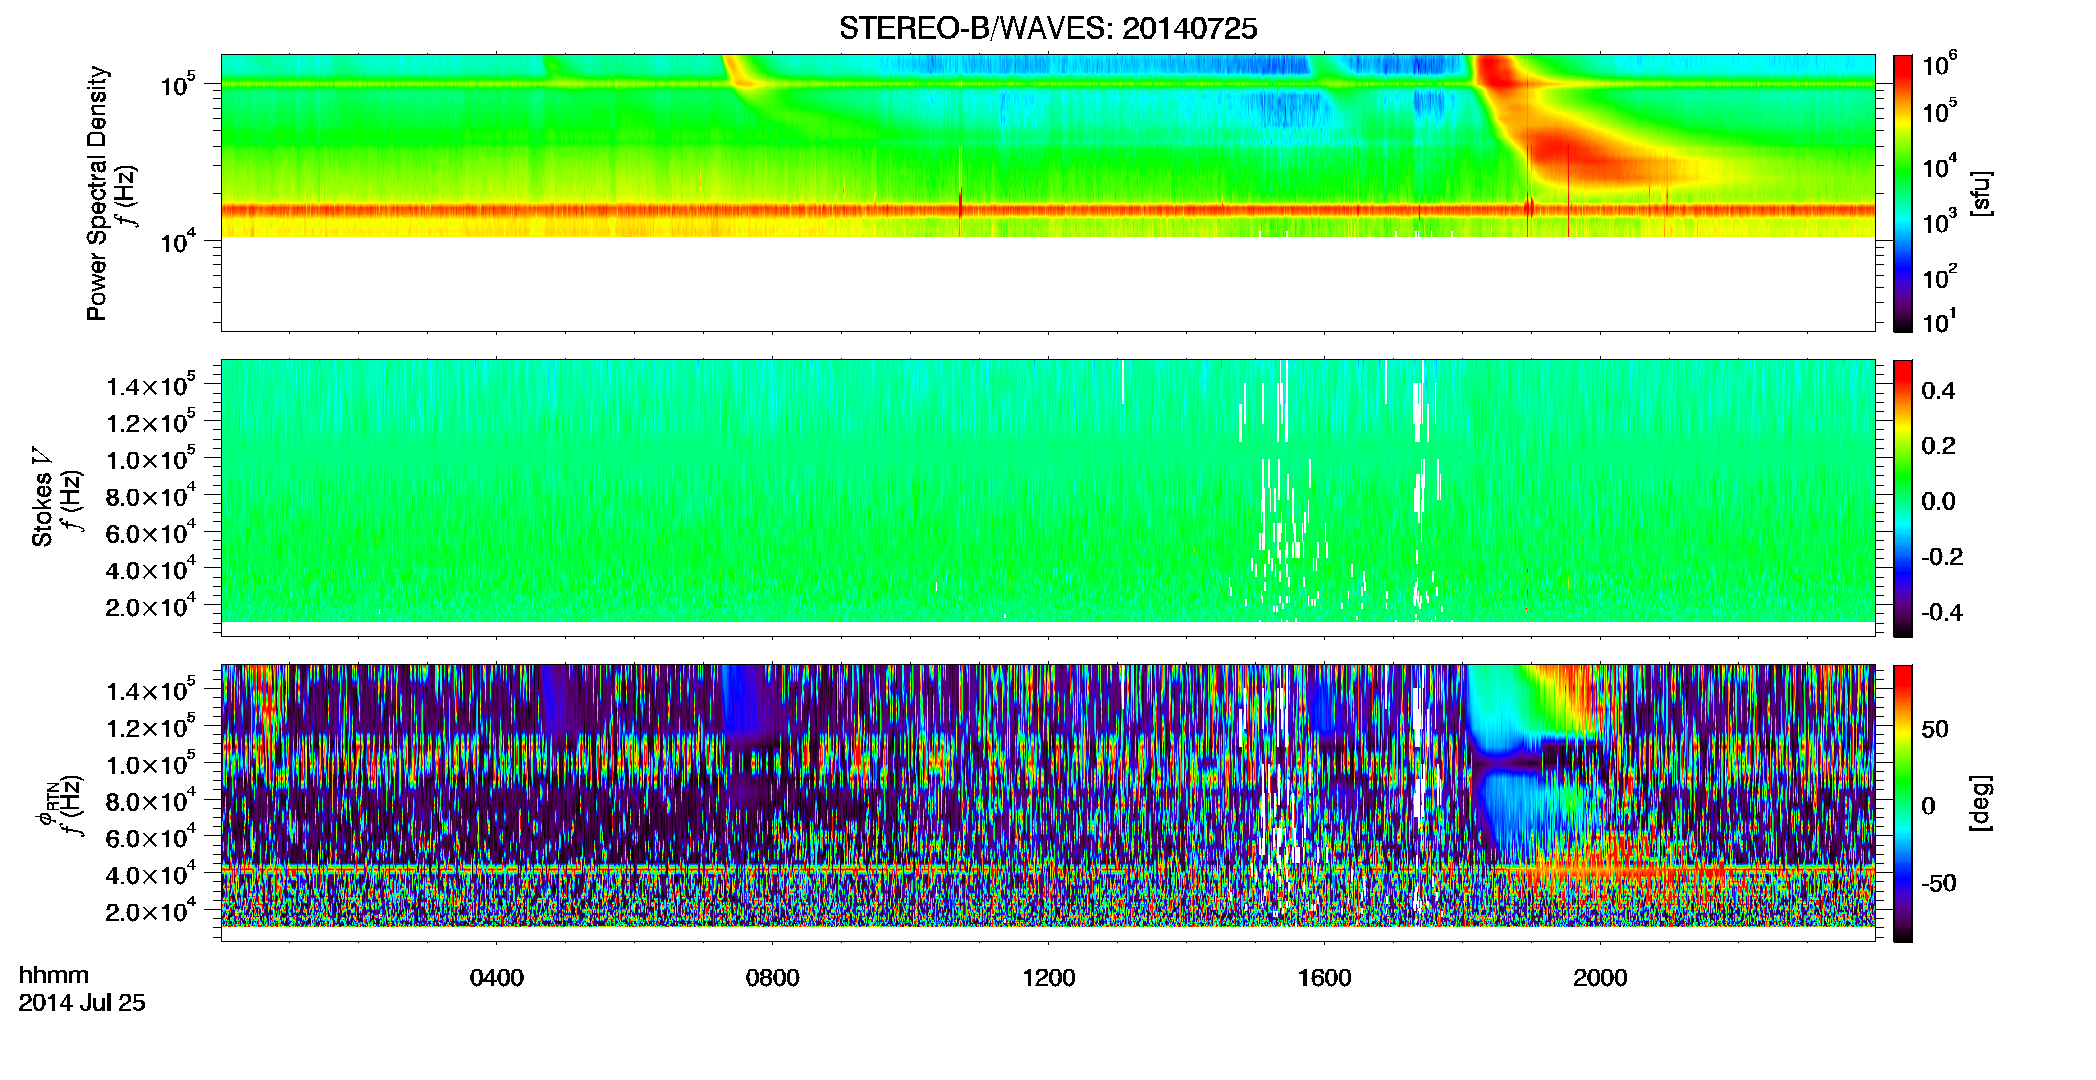Click the 0.4 tick on Stokes V colorbar

(1938, 391)
